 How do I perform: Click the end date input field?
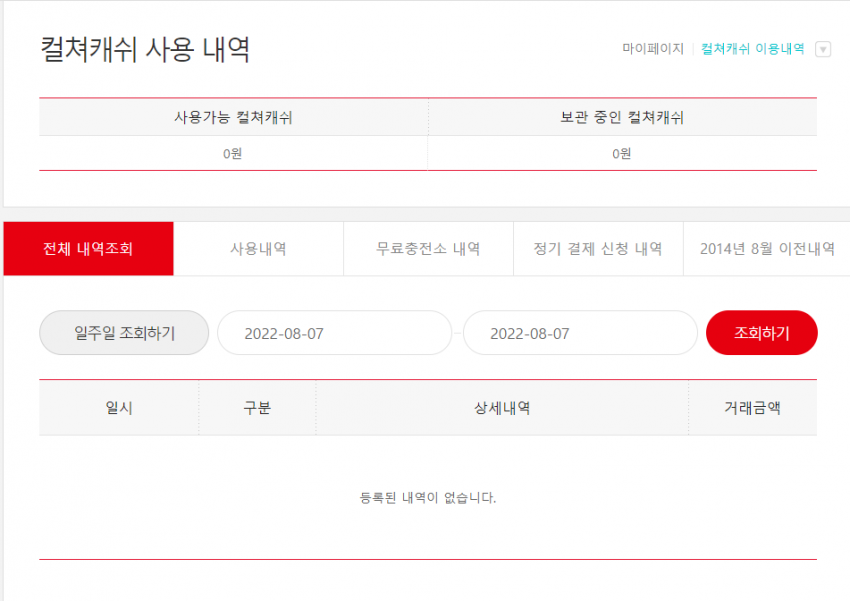580,333
